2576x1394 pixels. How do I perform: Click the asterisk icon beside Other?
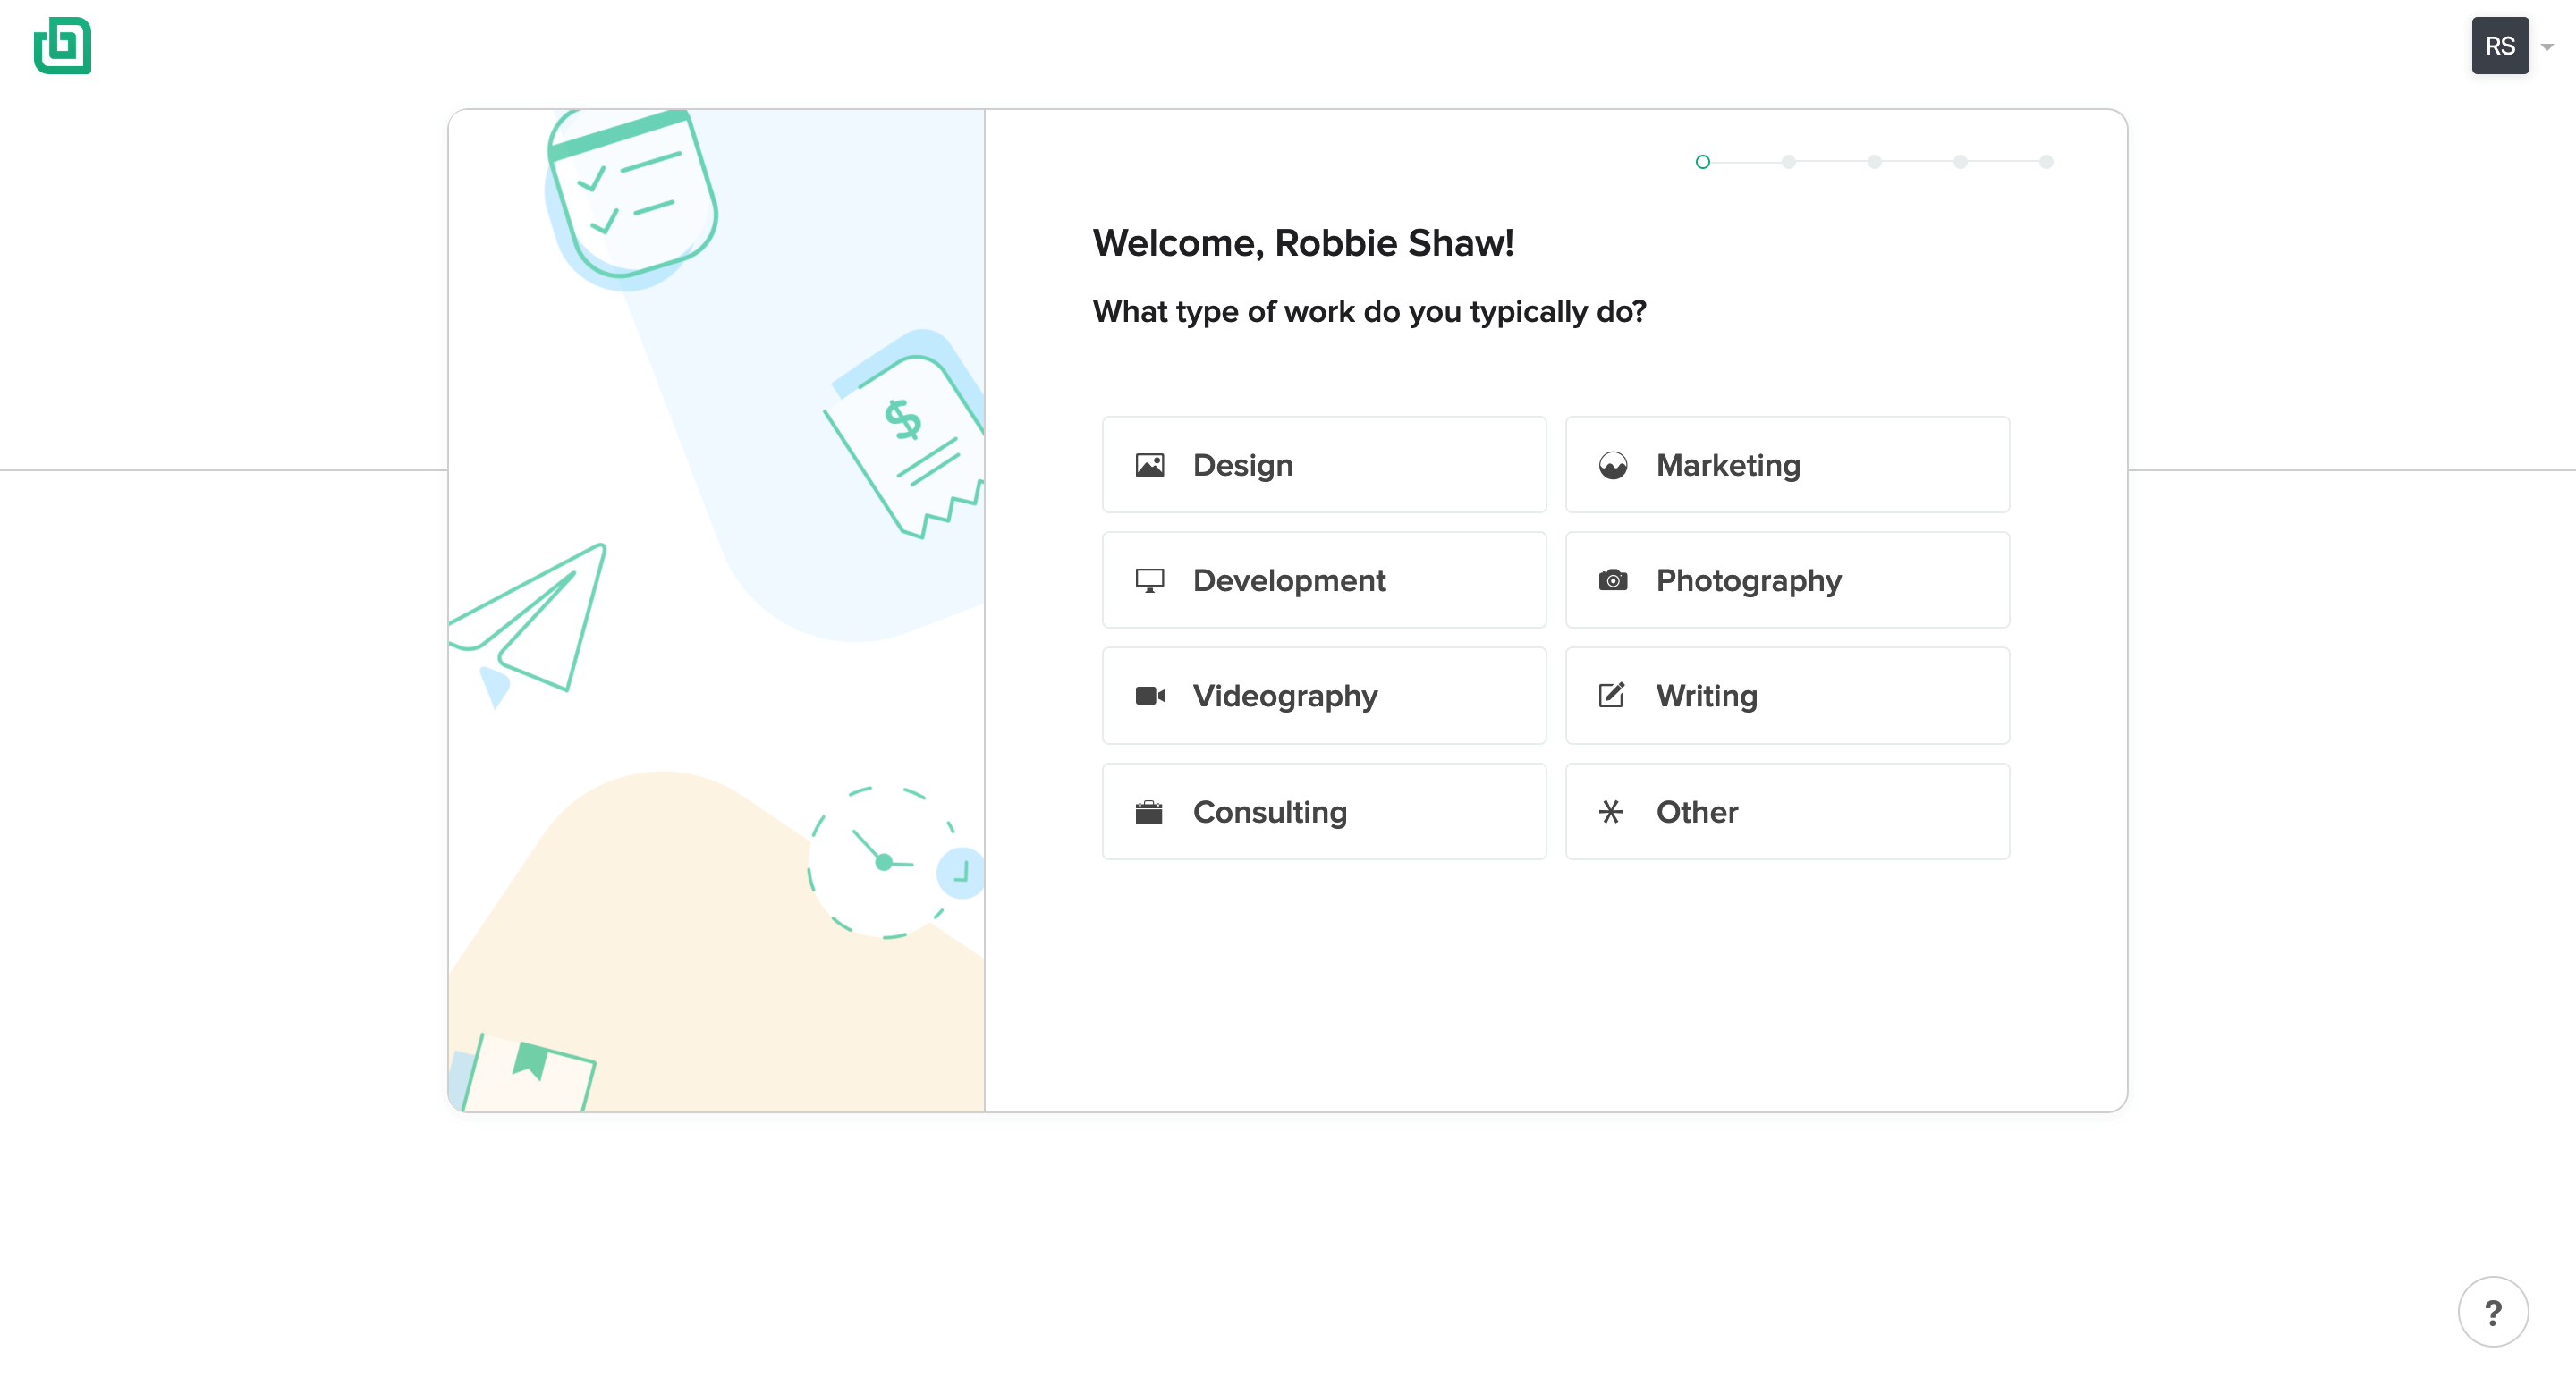click(x=1610, y=812)
